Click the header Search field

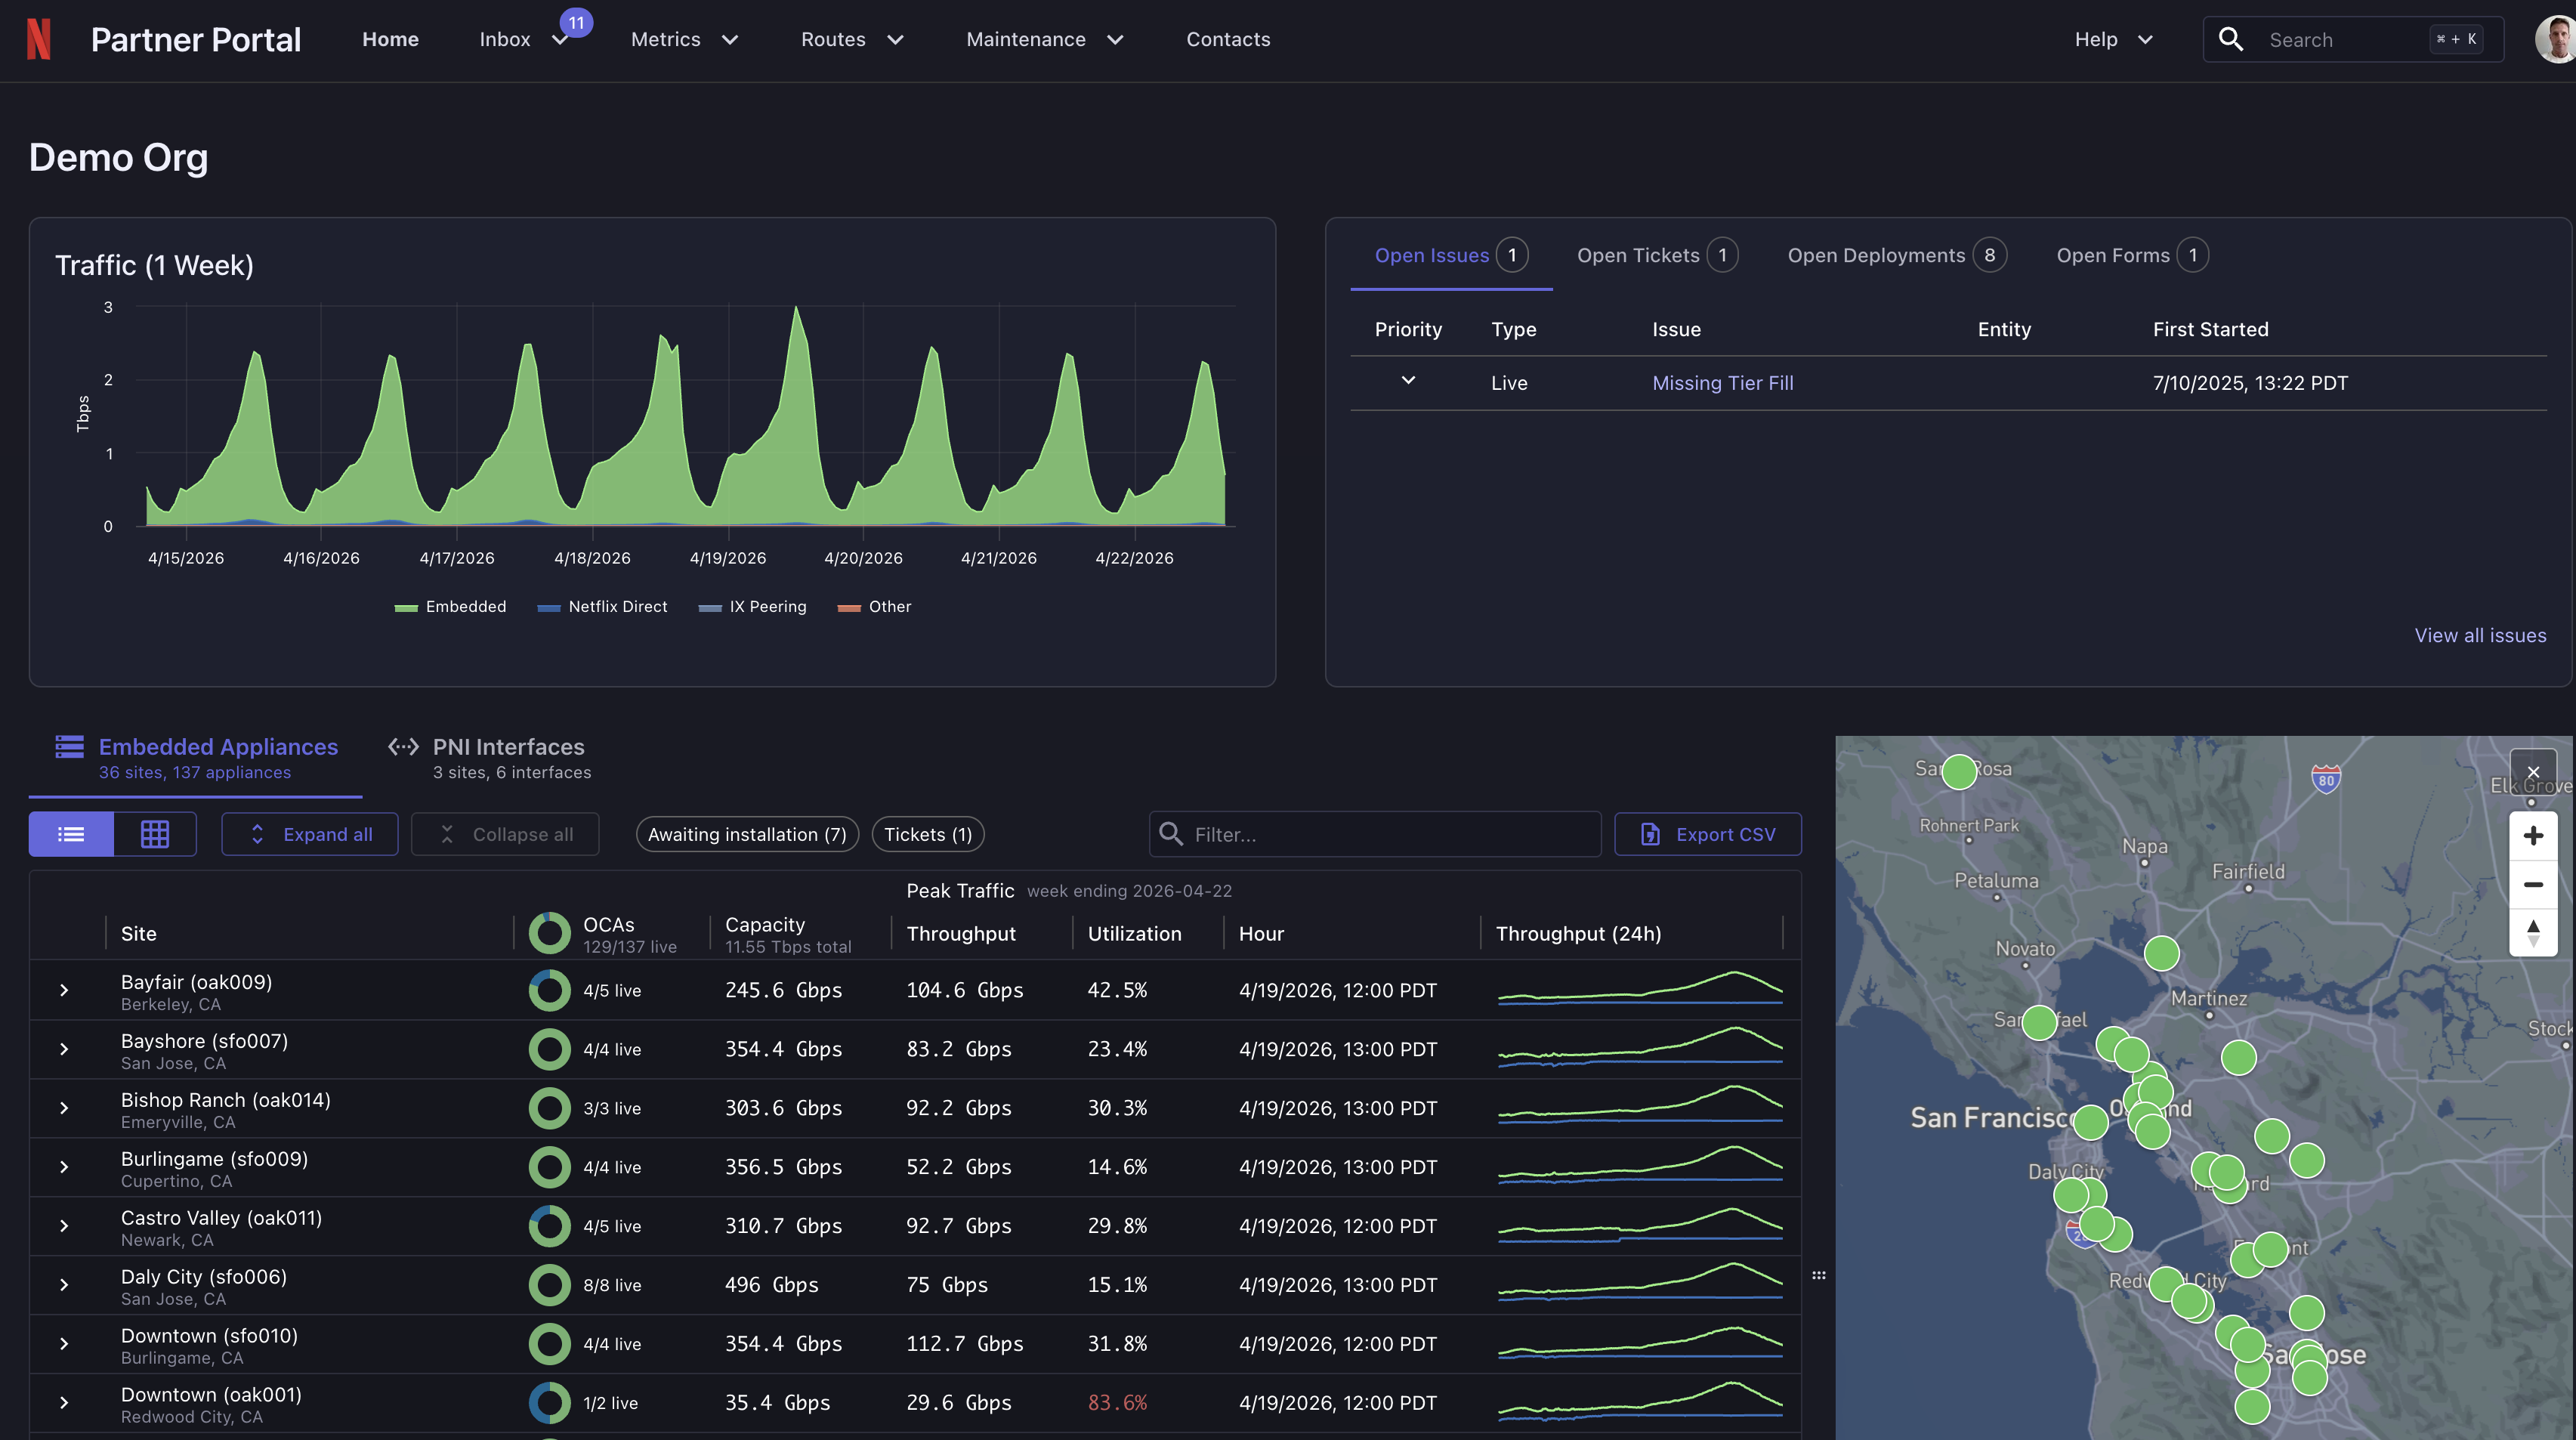pyautogui.click(x=2353, y=39)
